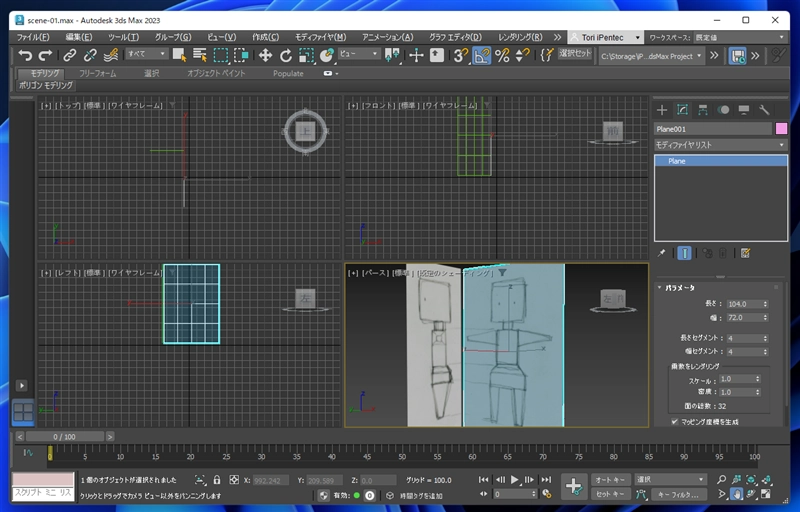Collapse the パラメータ rollout

[x=680, y=288]
